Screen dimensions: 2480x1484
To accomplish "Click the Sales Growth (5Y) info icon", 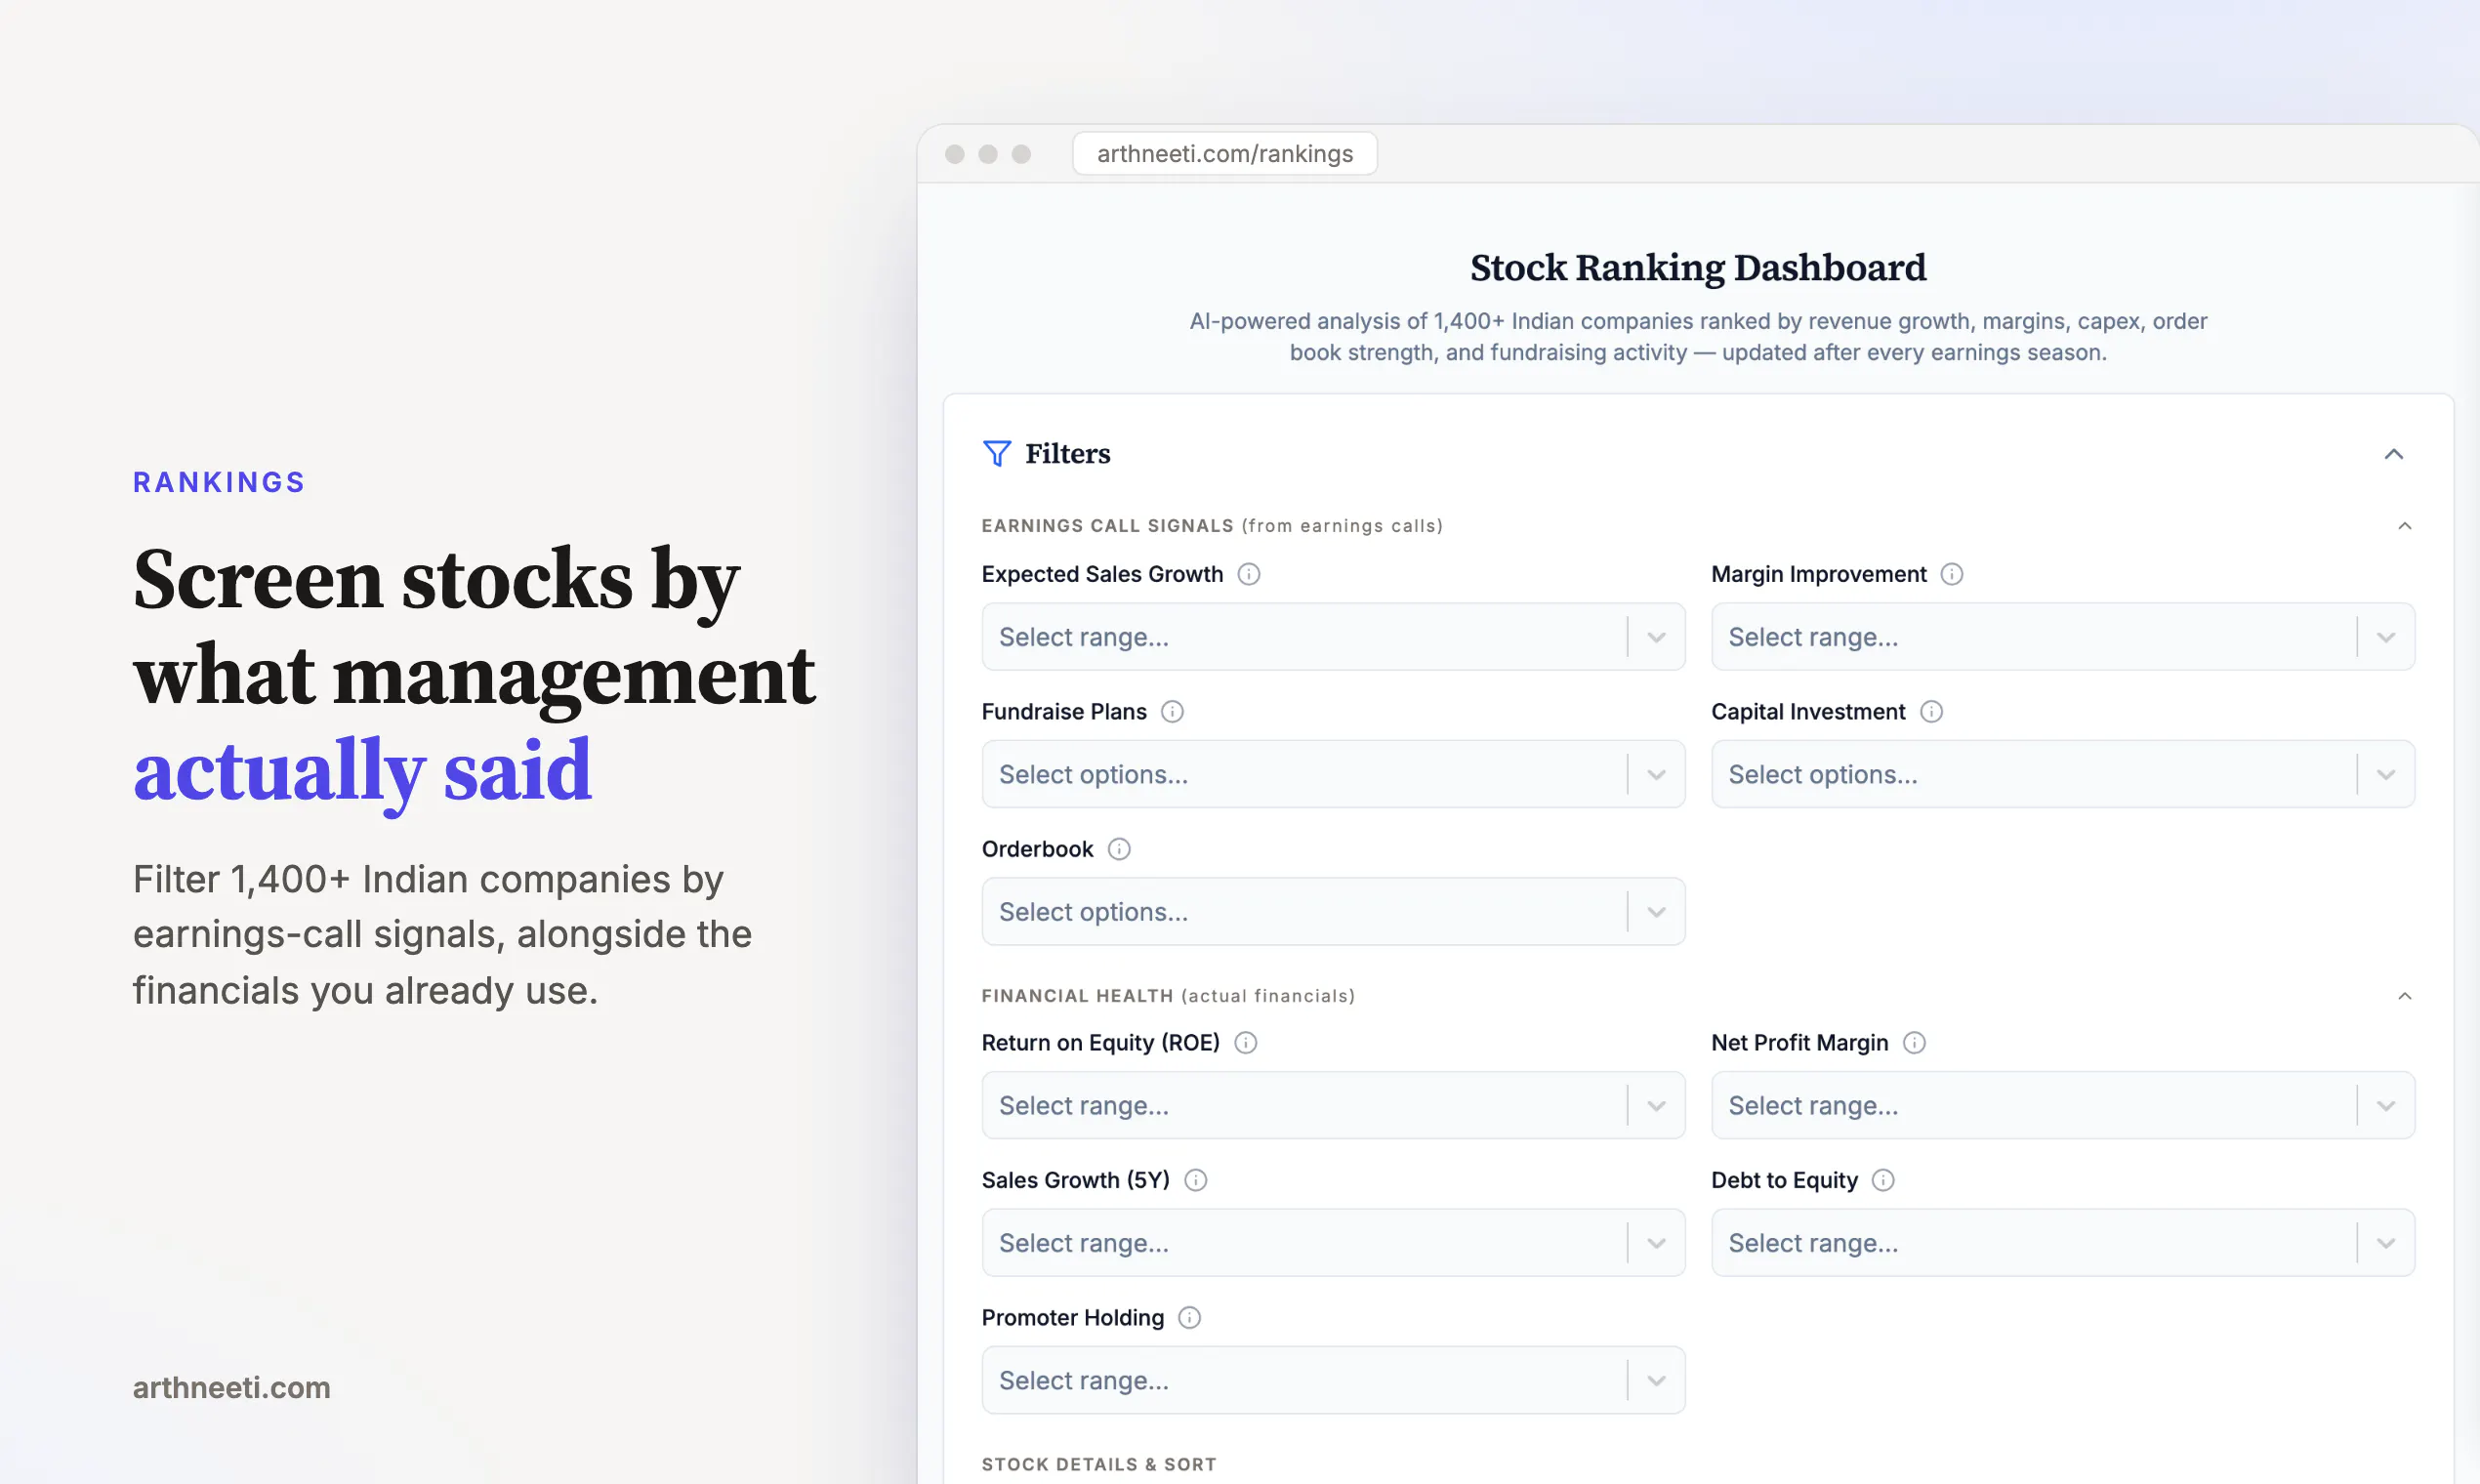I will (x=1196, y=1180).
